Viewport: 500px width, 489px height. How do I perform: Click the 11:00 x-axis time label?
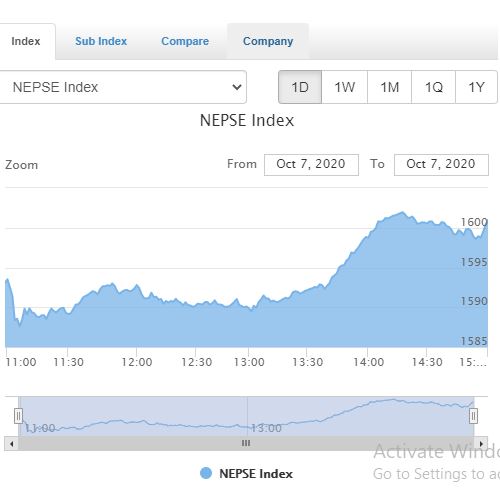pyautogui.click(x=21, y=362)
